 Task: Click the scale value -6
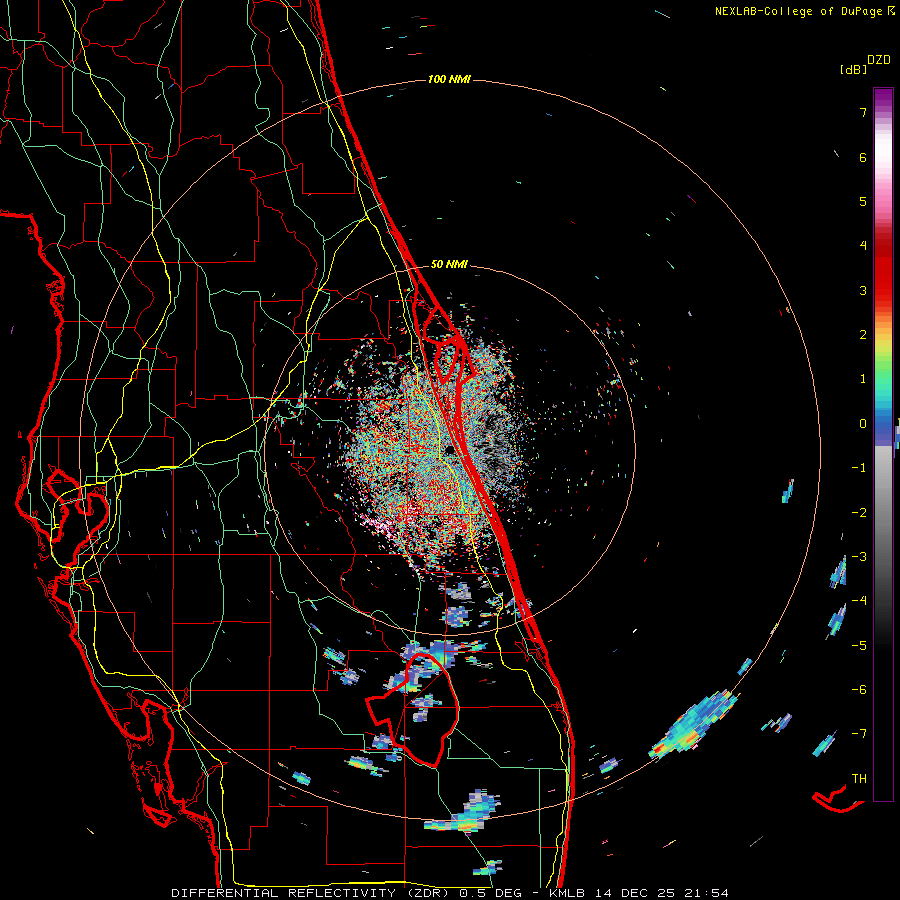click(859, 690)
